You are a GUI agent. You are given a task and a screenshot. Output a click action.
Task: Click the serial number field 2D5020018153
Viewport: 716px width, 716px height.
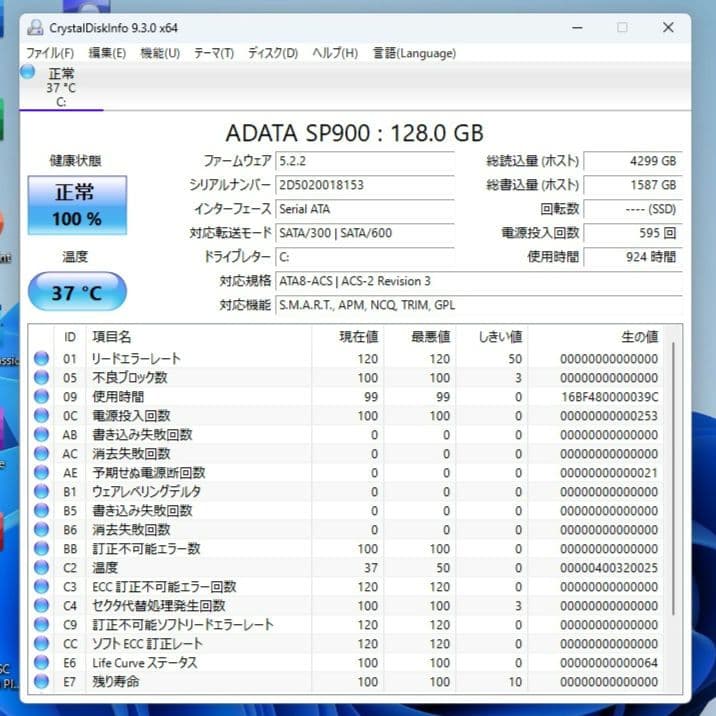pos(365,185)
